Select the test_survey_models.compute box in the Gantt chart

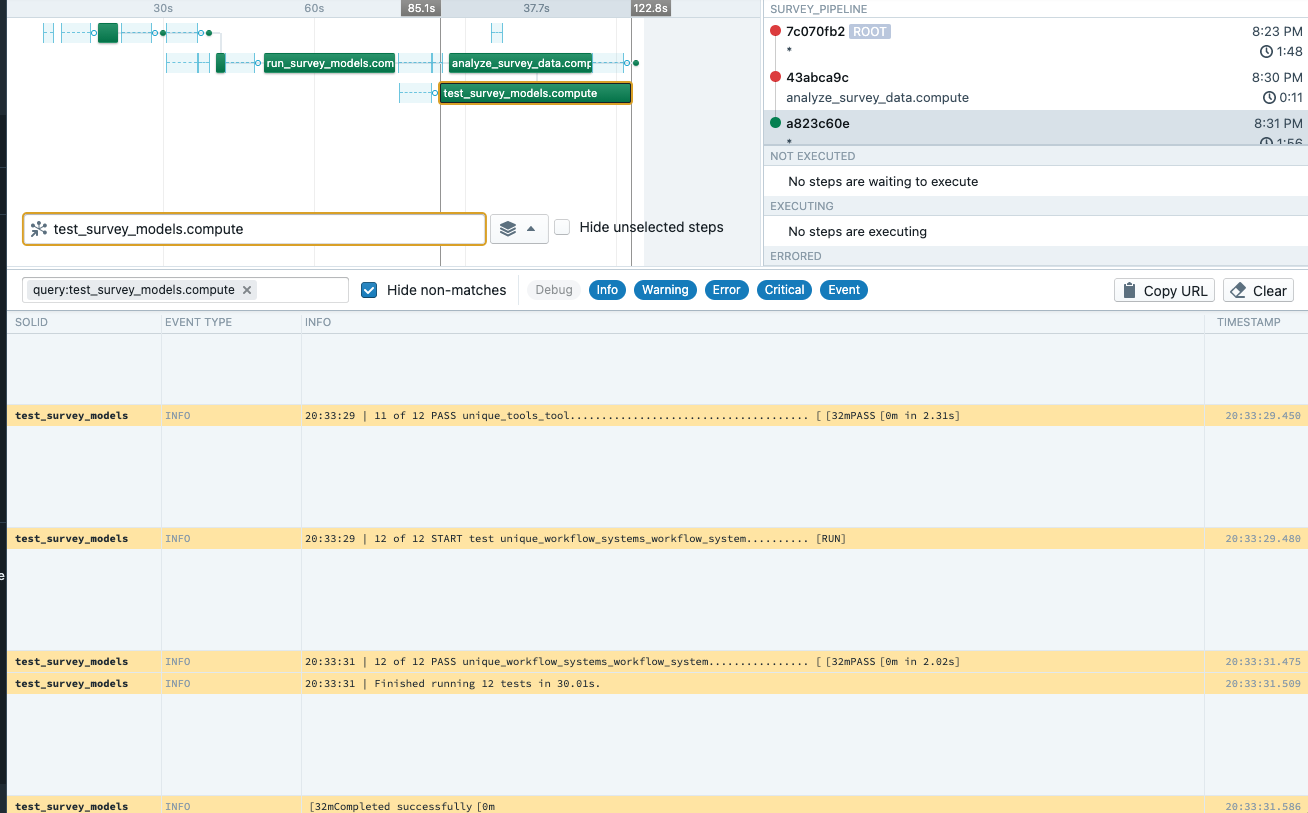(535, 92)
